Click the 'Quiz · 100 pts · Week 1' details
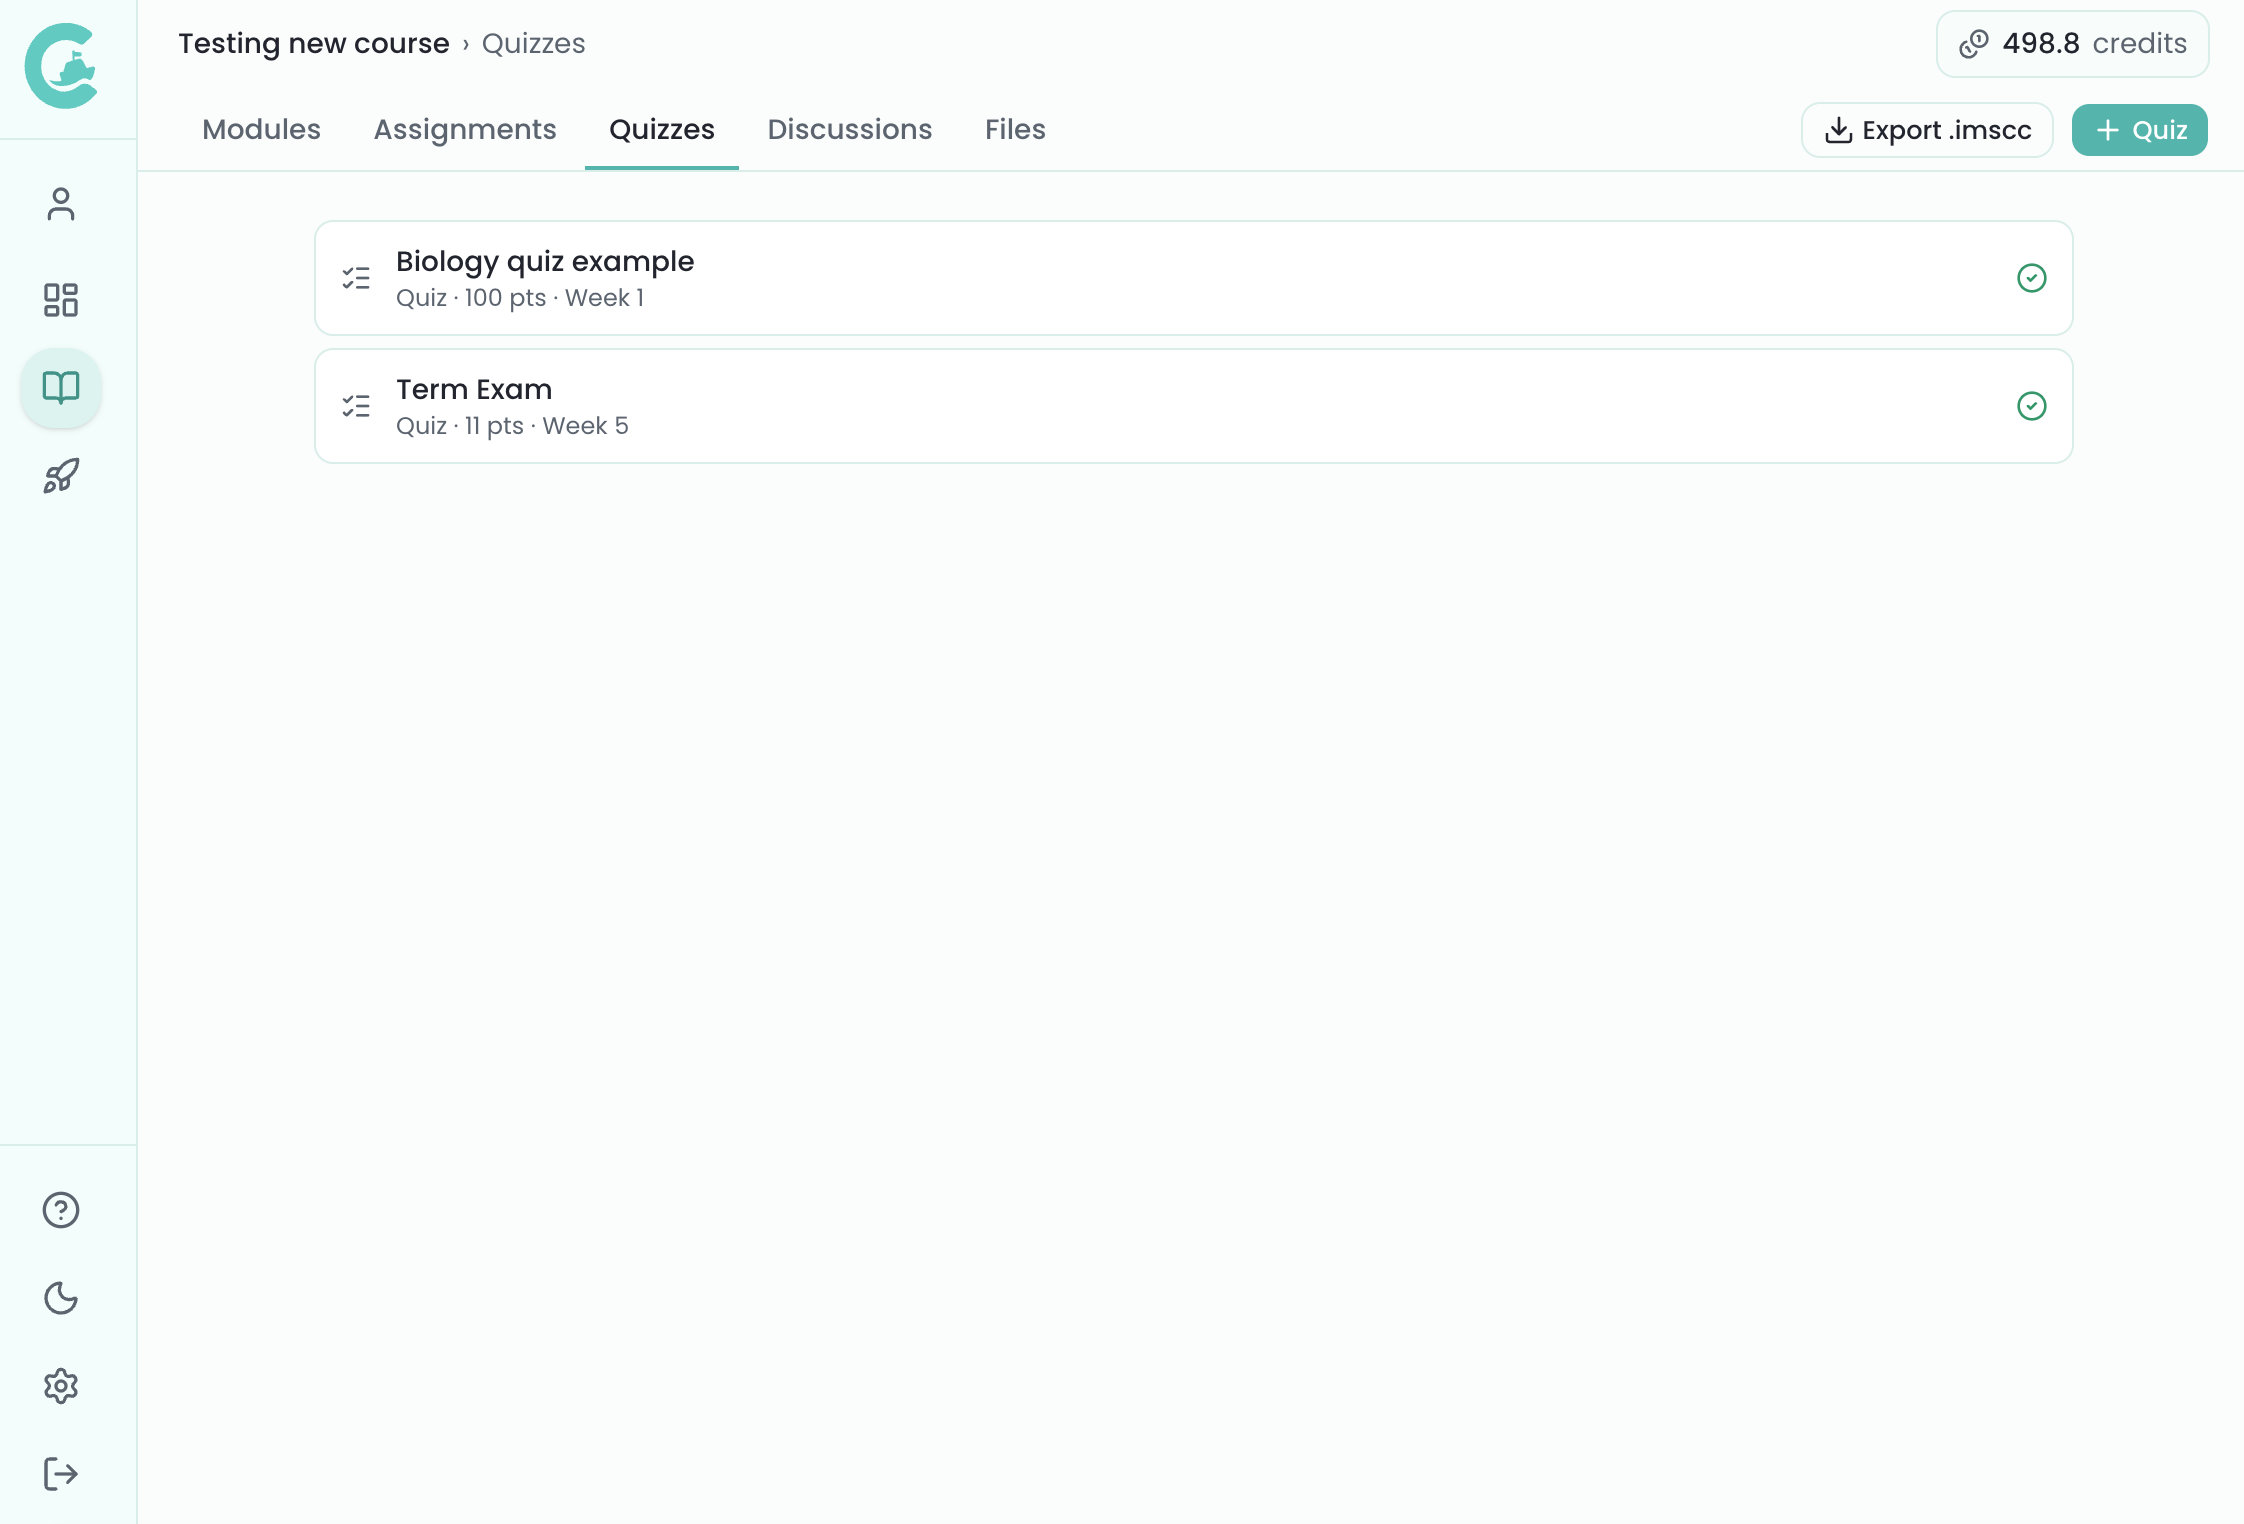 520,298
